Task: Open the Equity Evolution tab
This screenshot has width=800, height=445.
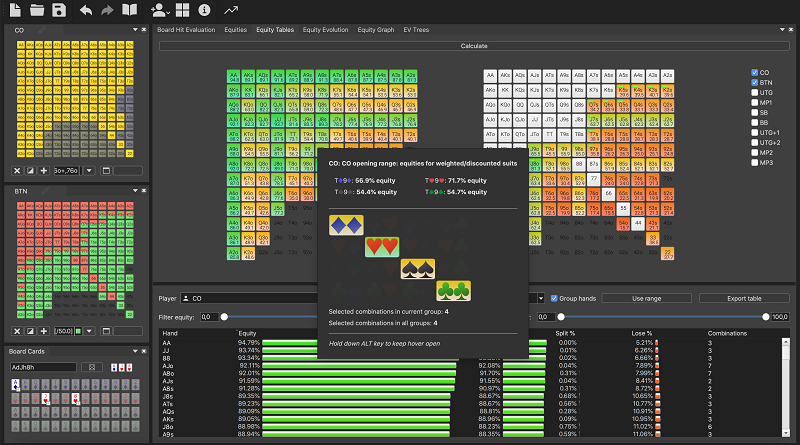Action: point(326,30)
